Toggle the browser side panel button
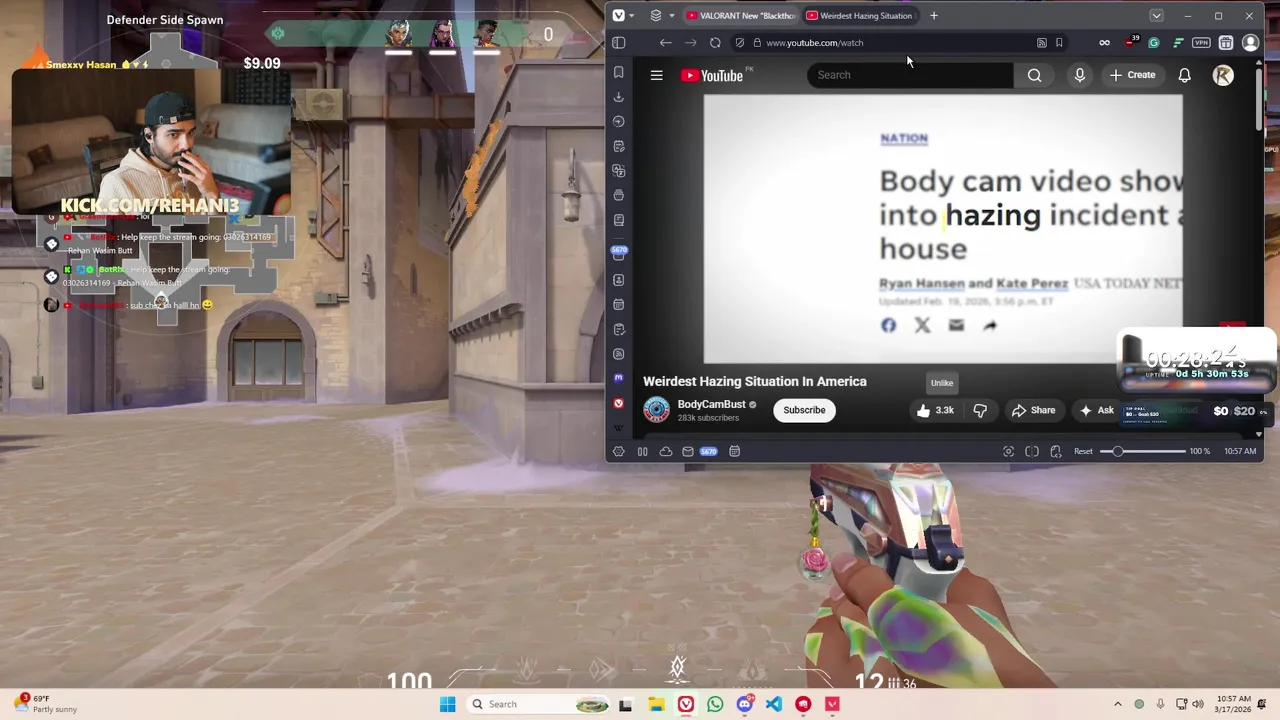Image resolution: width=1280 pixels, height=720 pixels. (618, 43)
